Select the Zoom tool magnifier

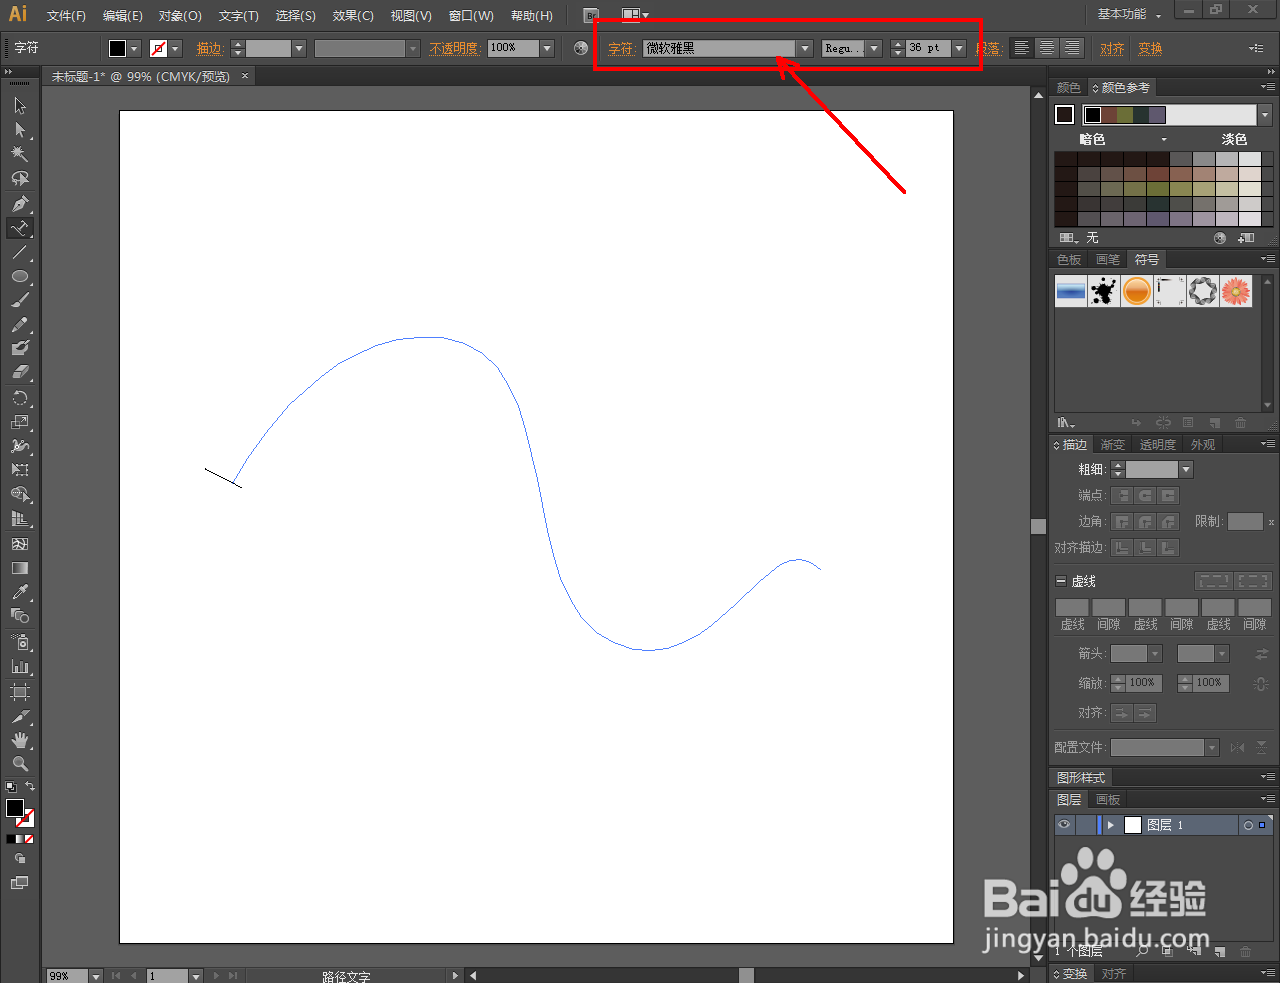(x=20, y=764)
